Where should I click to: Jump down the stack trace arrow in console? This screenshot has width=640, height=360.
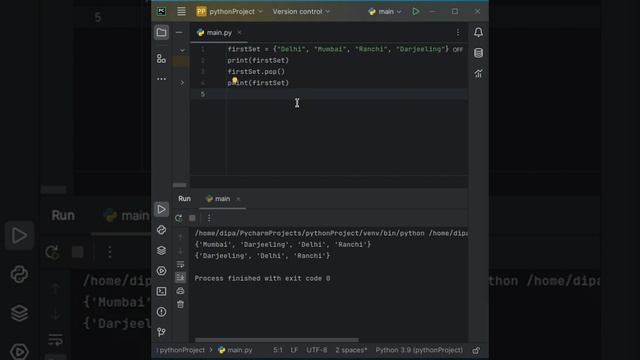[x=180, y=251]
